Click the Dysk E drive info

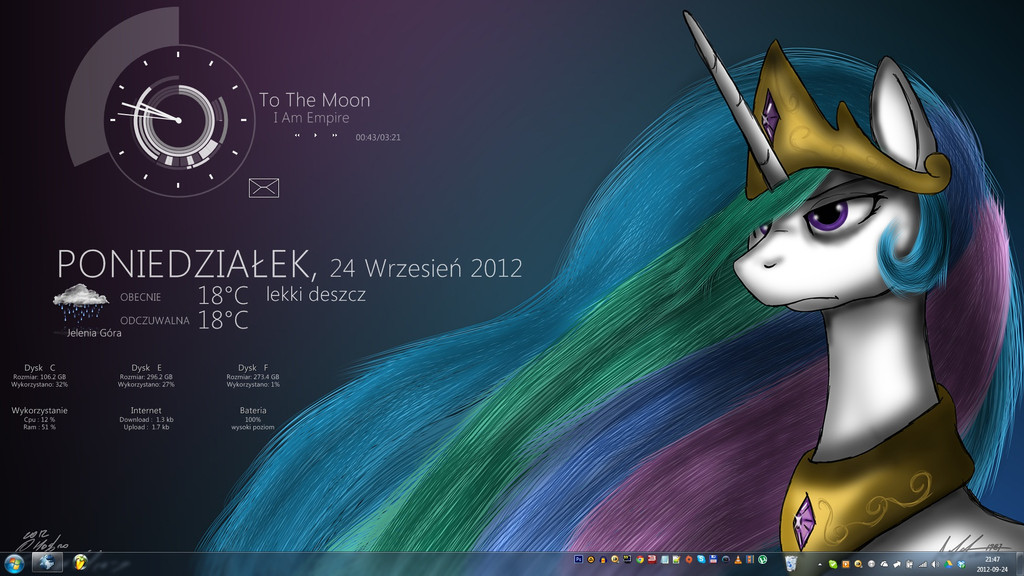tap(146, 376)
